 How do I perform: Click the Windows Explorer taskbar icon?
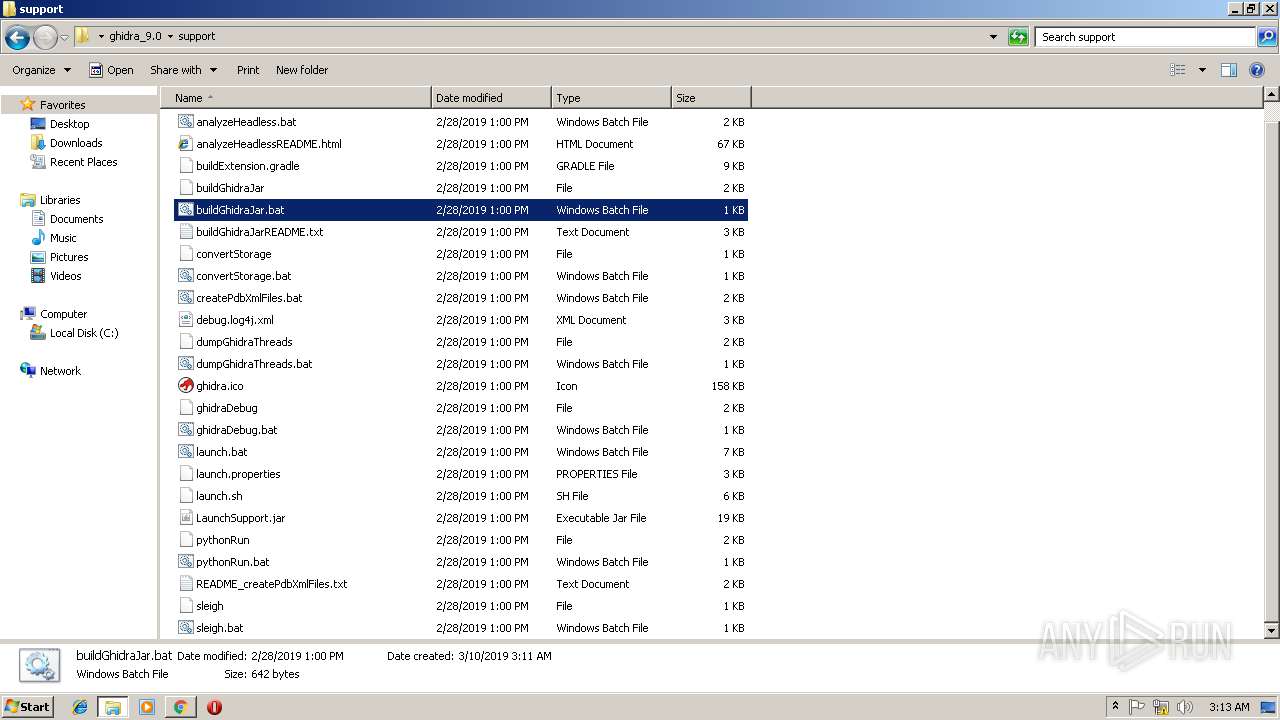click(x=113, y=707)
